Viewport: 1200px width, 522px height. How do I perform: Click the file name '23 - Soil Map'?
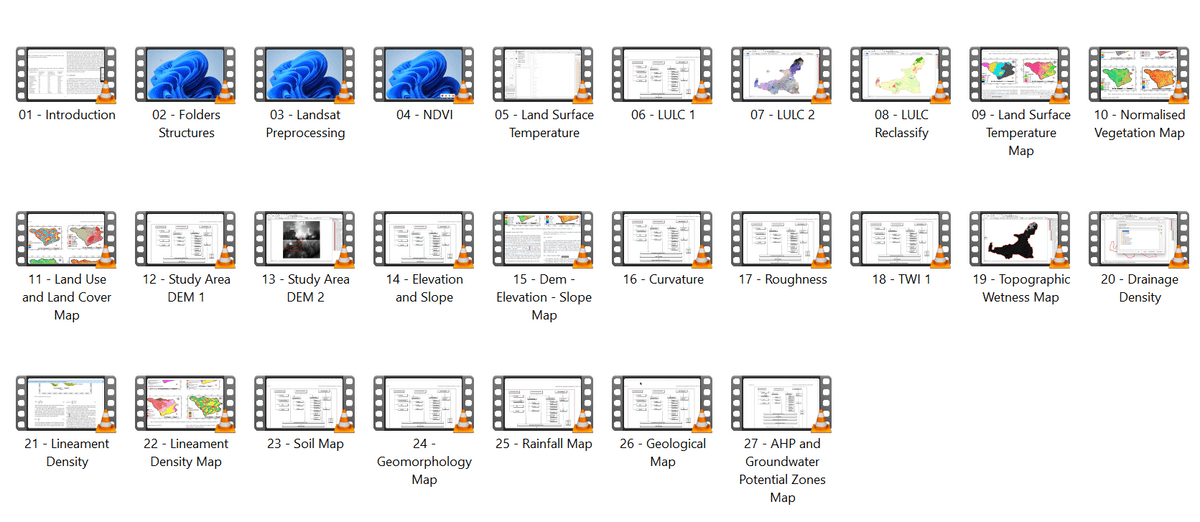(x=305, y=444)
